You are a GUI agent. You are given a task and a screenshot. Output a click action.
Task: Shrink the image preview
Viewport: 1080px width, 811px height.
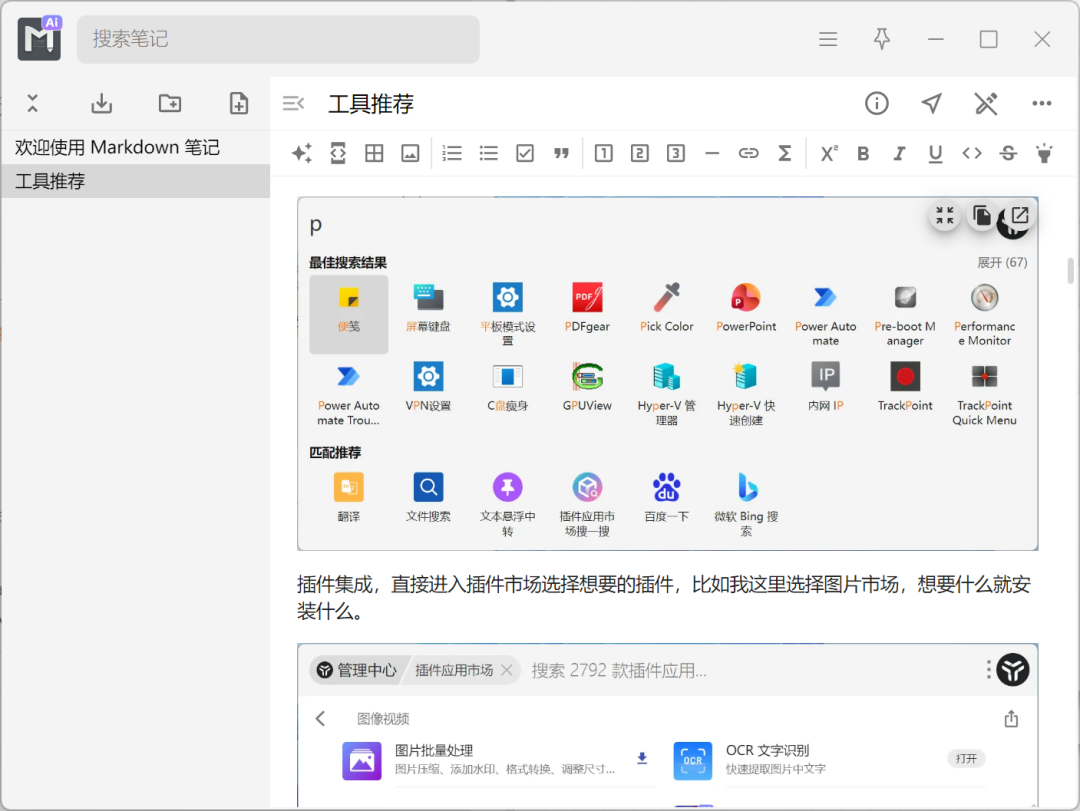(945, 216)
